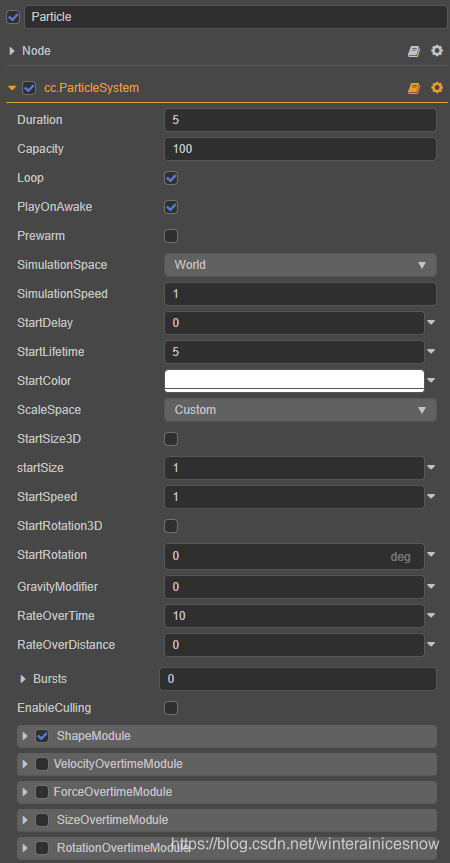Open Node component help documentation icon
The width and height of the screenshot is (450, 863).
pos(414,51)
